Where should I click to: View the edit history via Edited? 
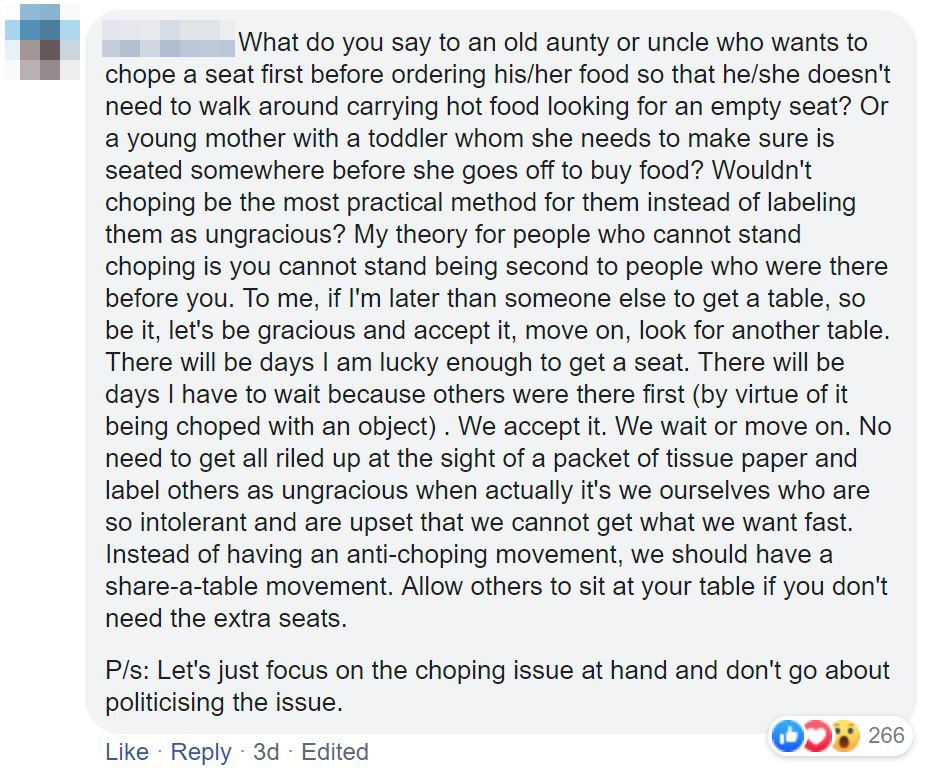(x=335, y=752)
